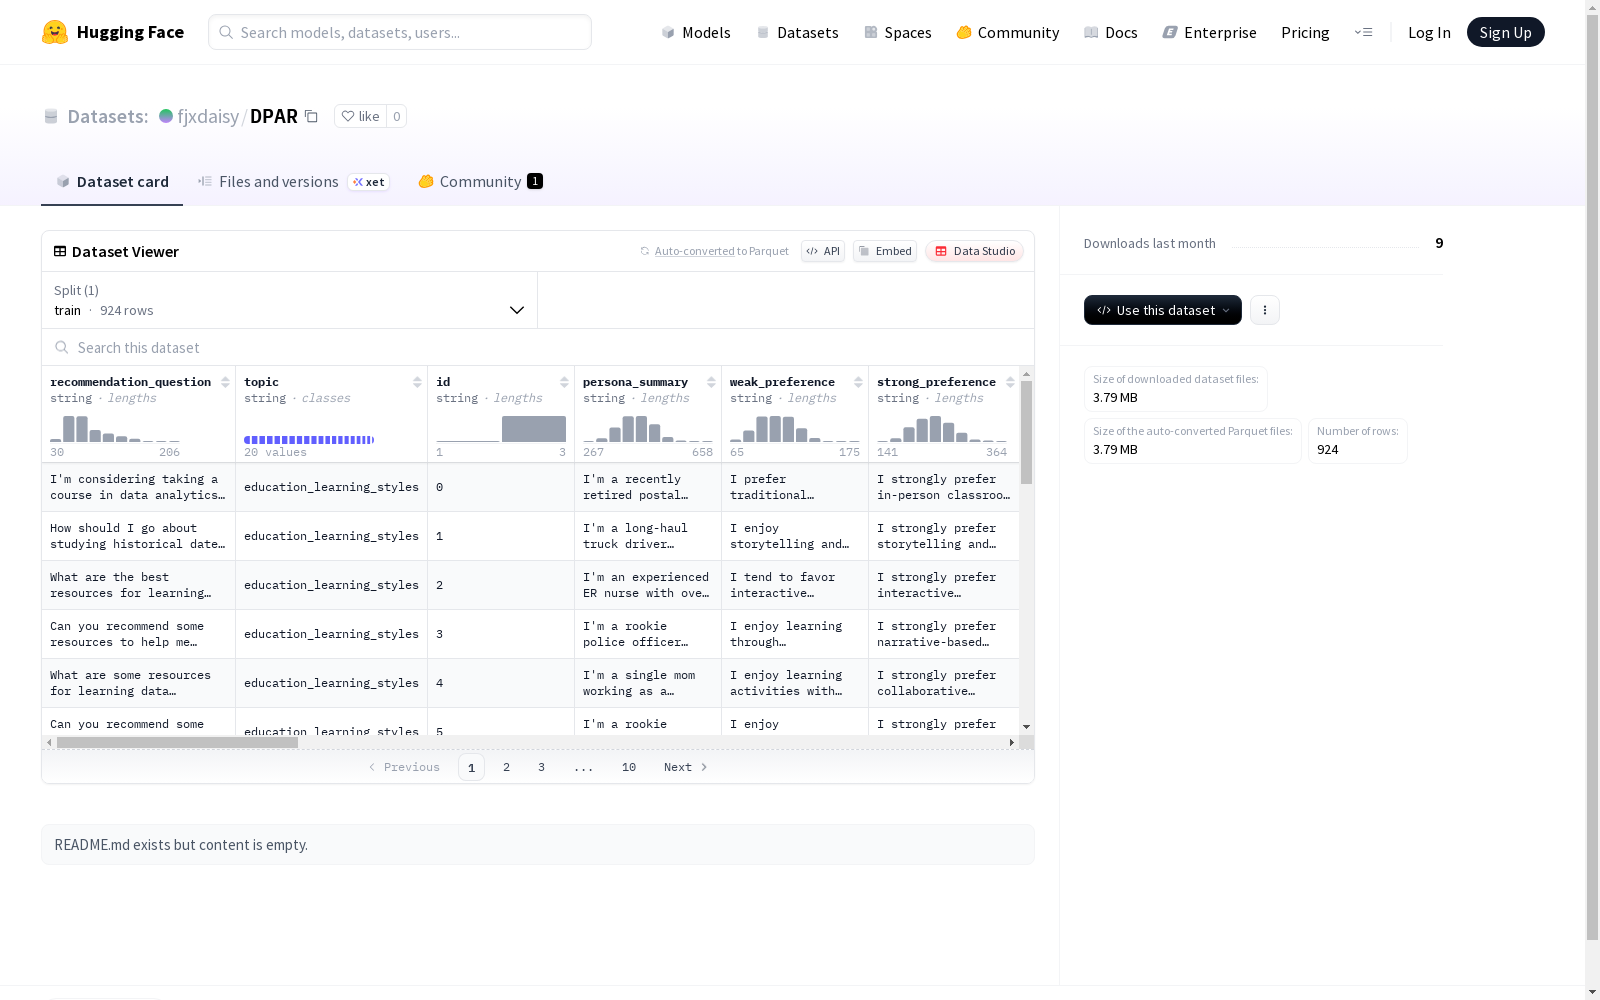
Task: Click the Embed button
Action: click(885, 251)
